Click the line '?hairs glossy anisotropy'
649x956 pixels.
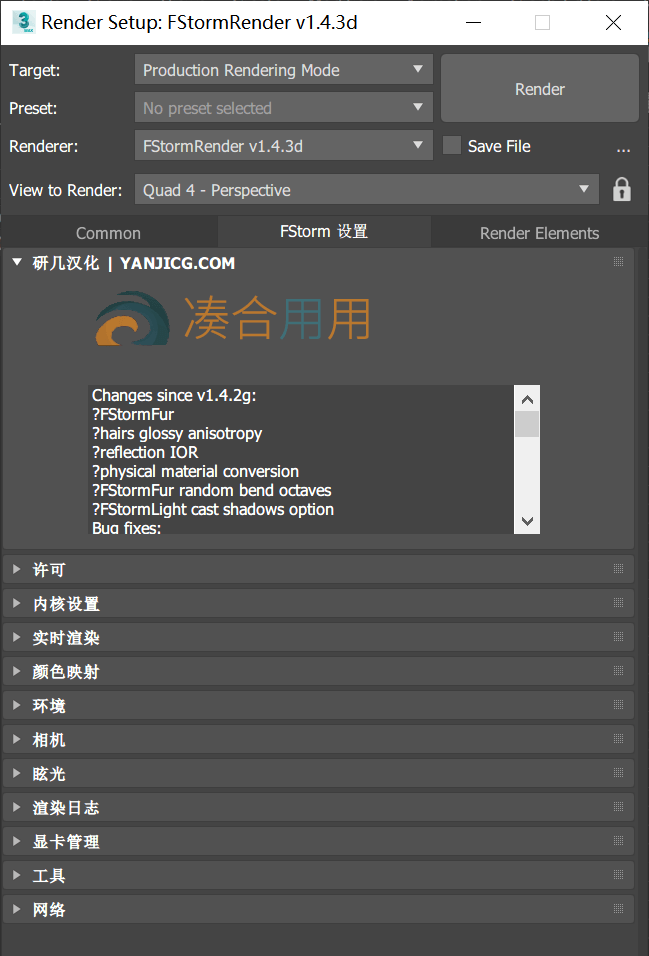177,433
